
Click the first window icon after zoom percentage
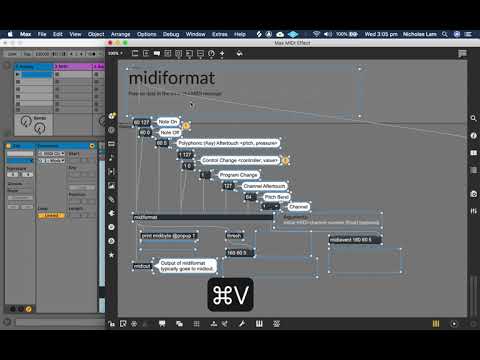click(x=135, y=53)
